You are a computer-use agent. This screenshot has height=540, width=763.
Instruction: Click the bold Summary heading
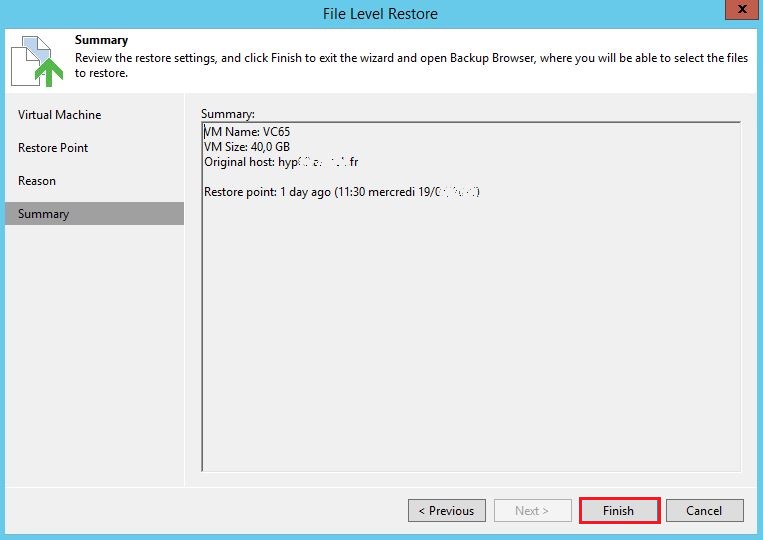(101, 40)
